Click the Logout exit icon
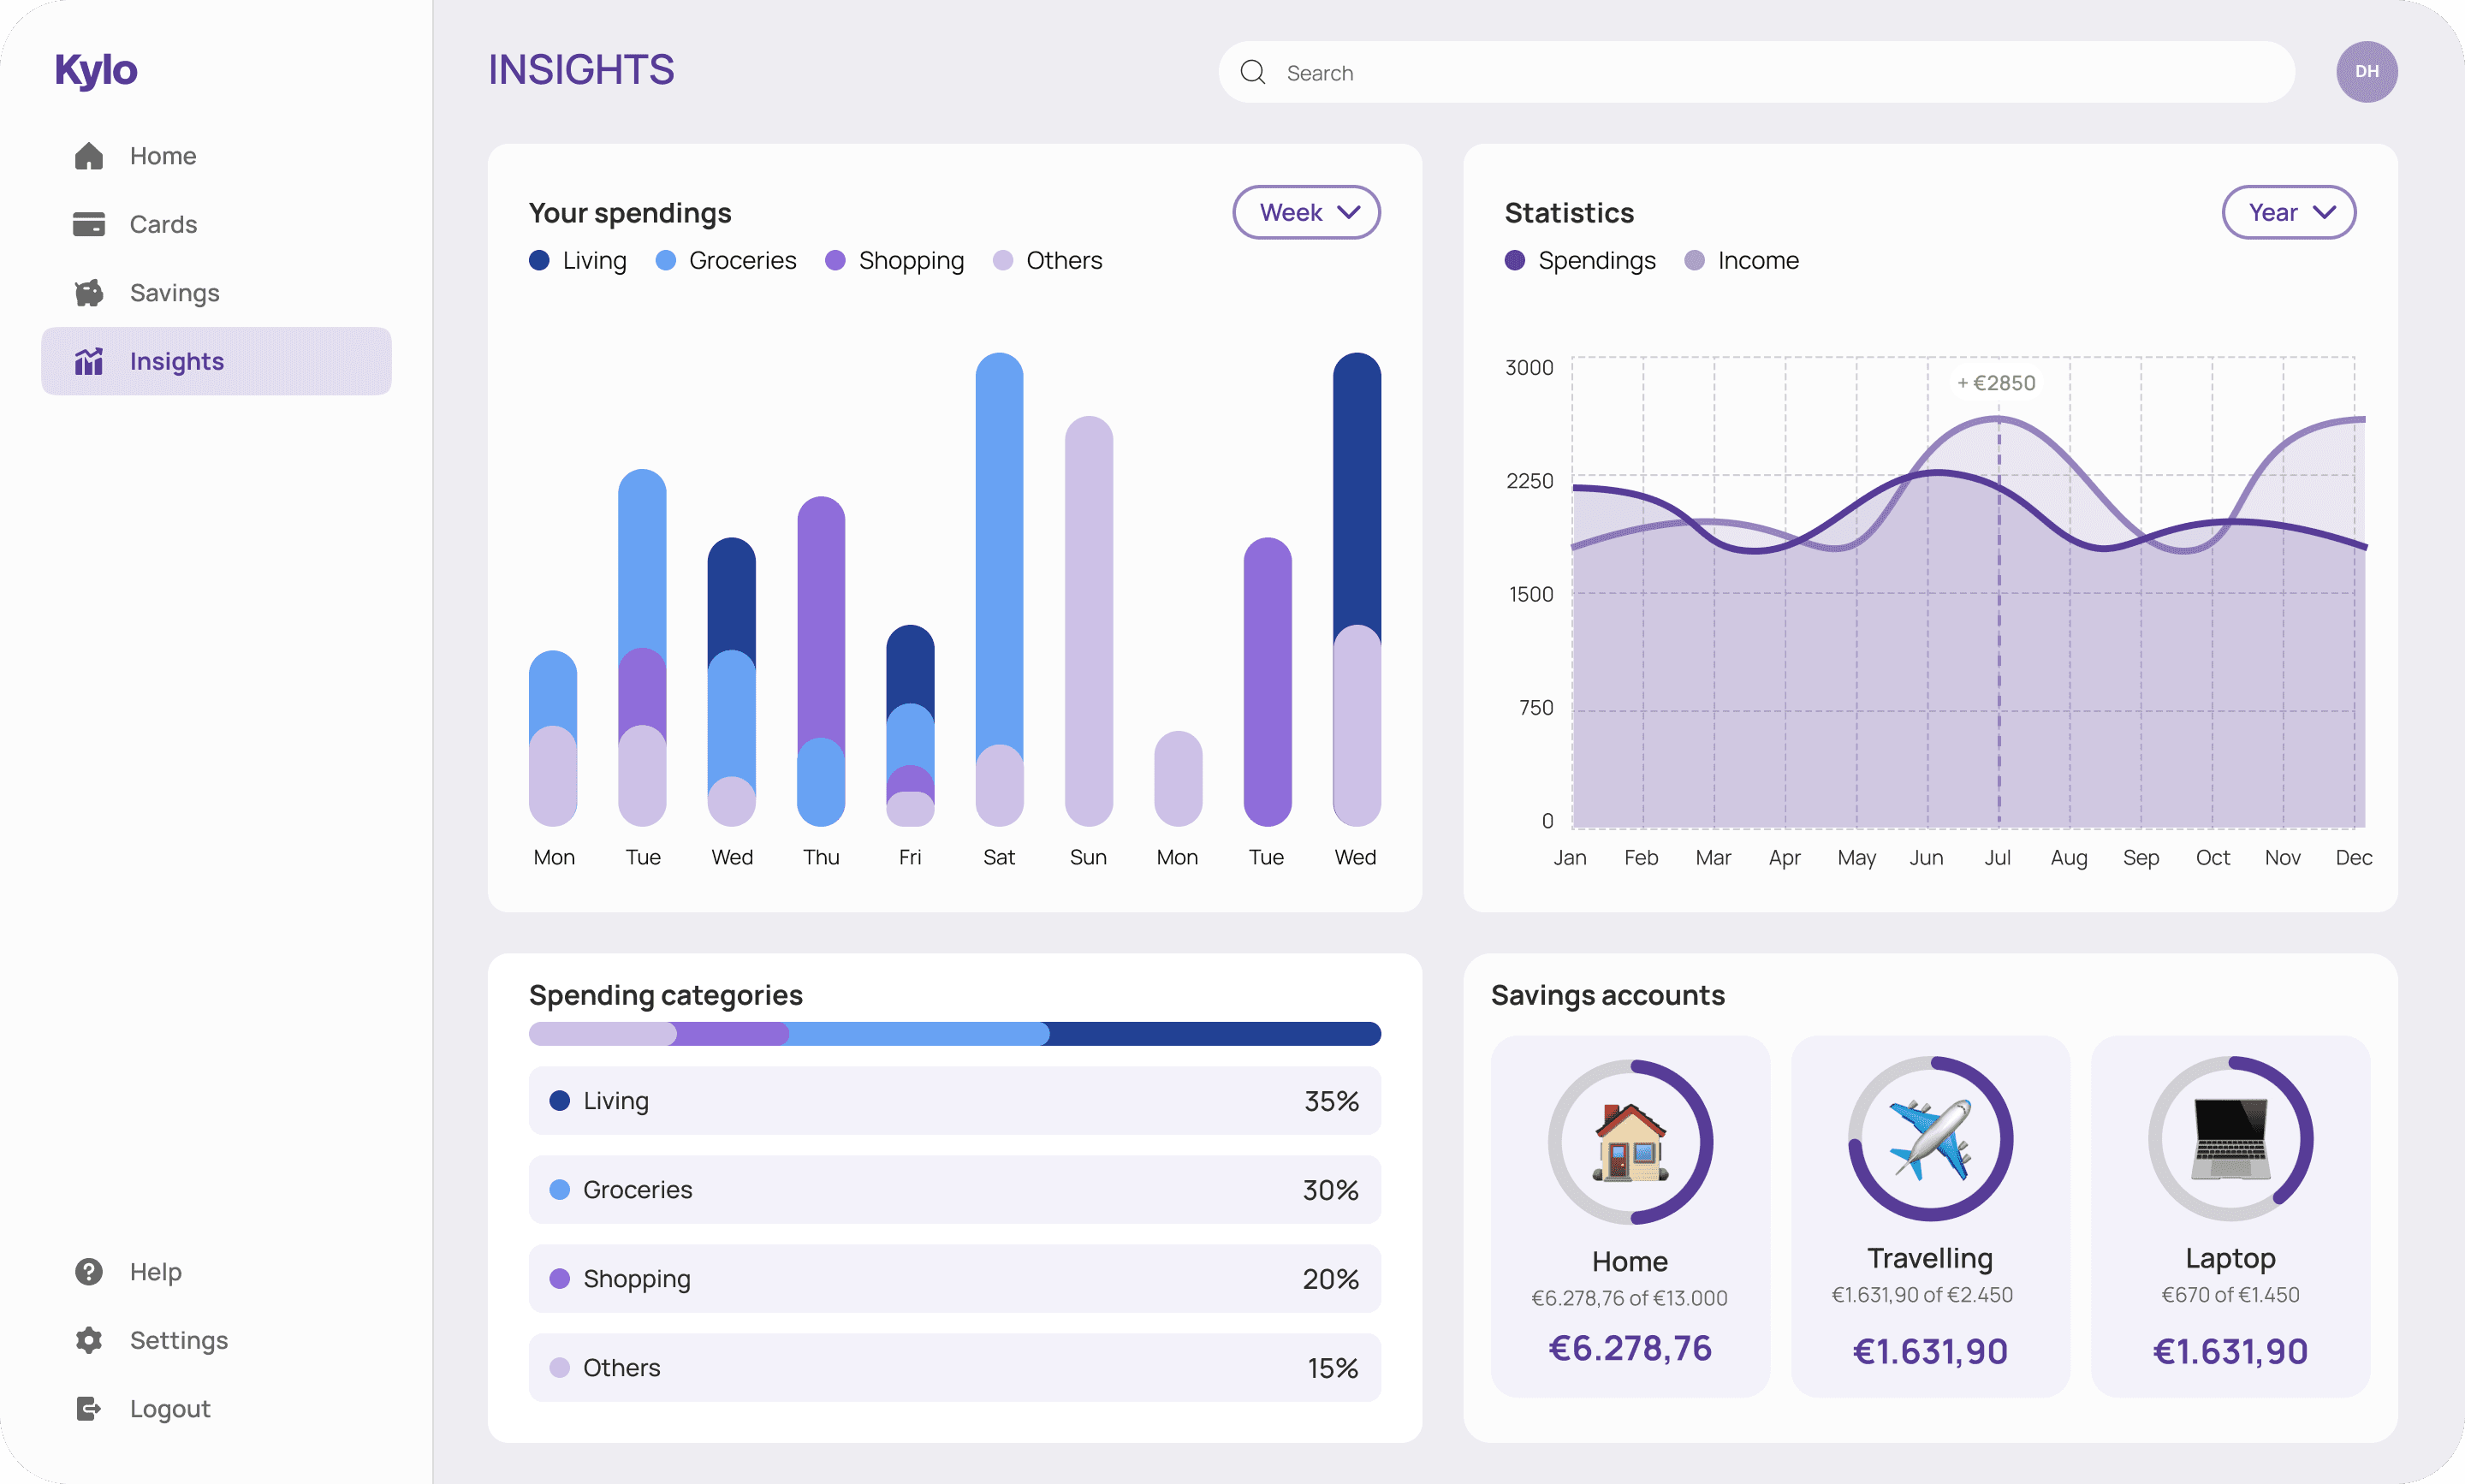2465x1484 pixels. tap(89, 1408)
